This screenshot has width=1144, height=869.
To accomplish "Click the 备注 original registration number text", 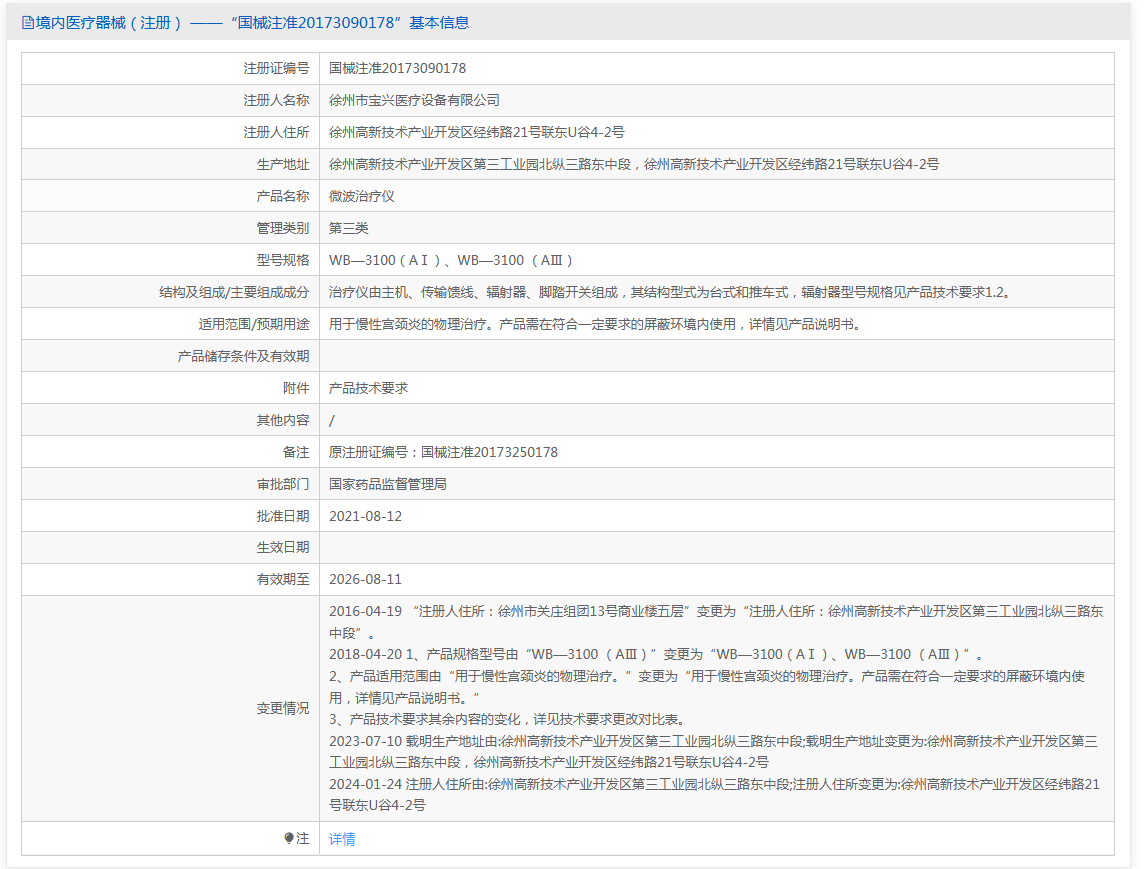I will point(443,452).
